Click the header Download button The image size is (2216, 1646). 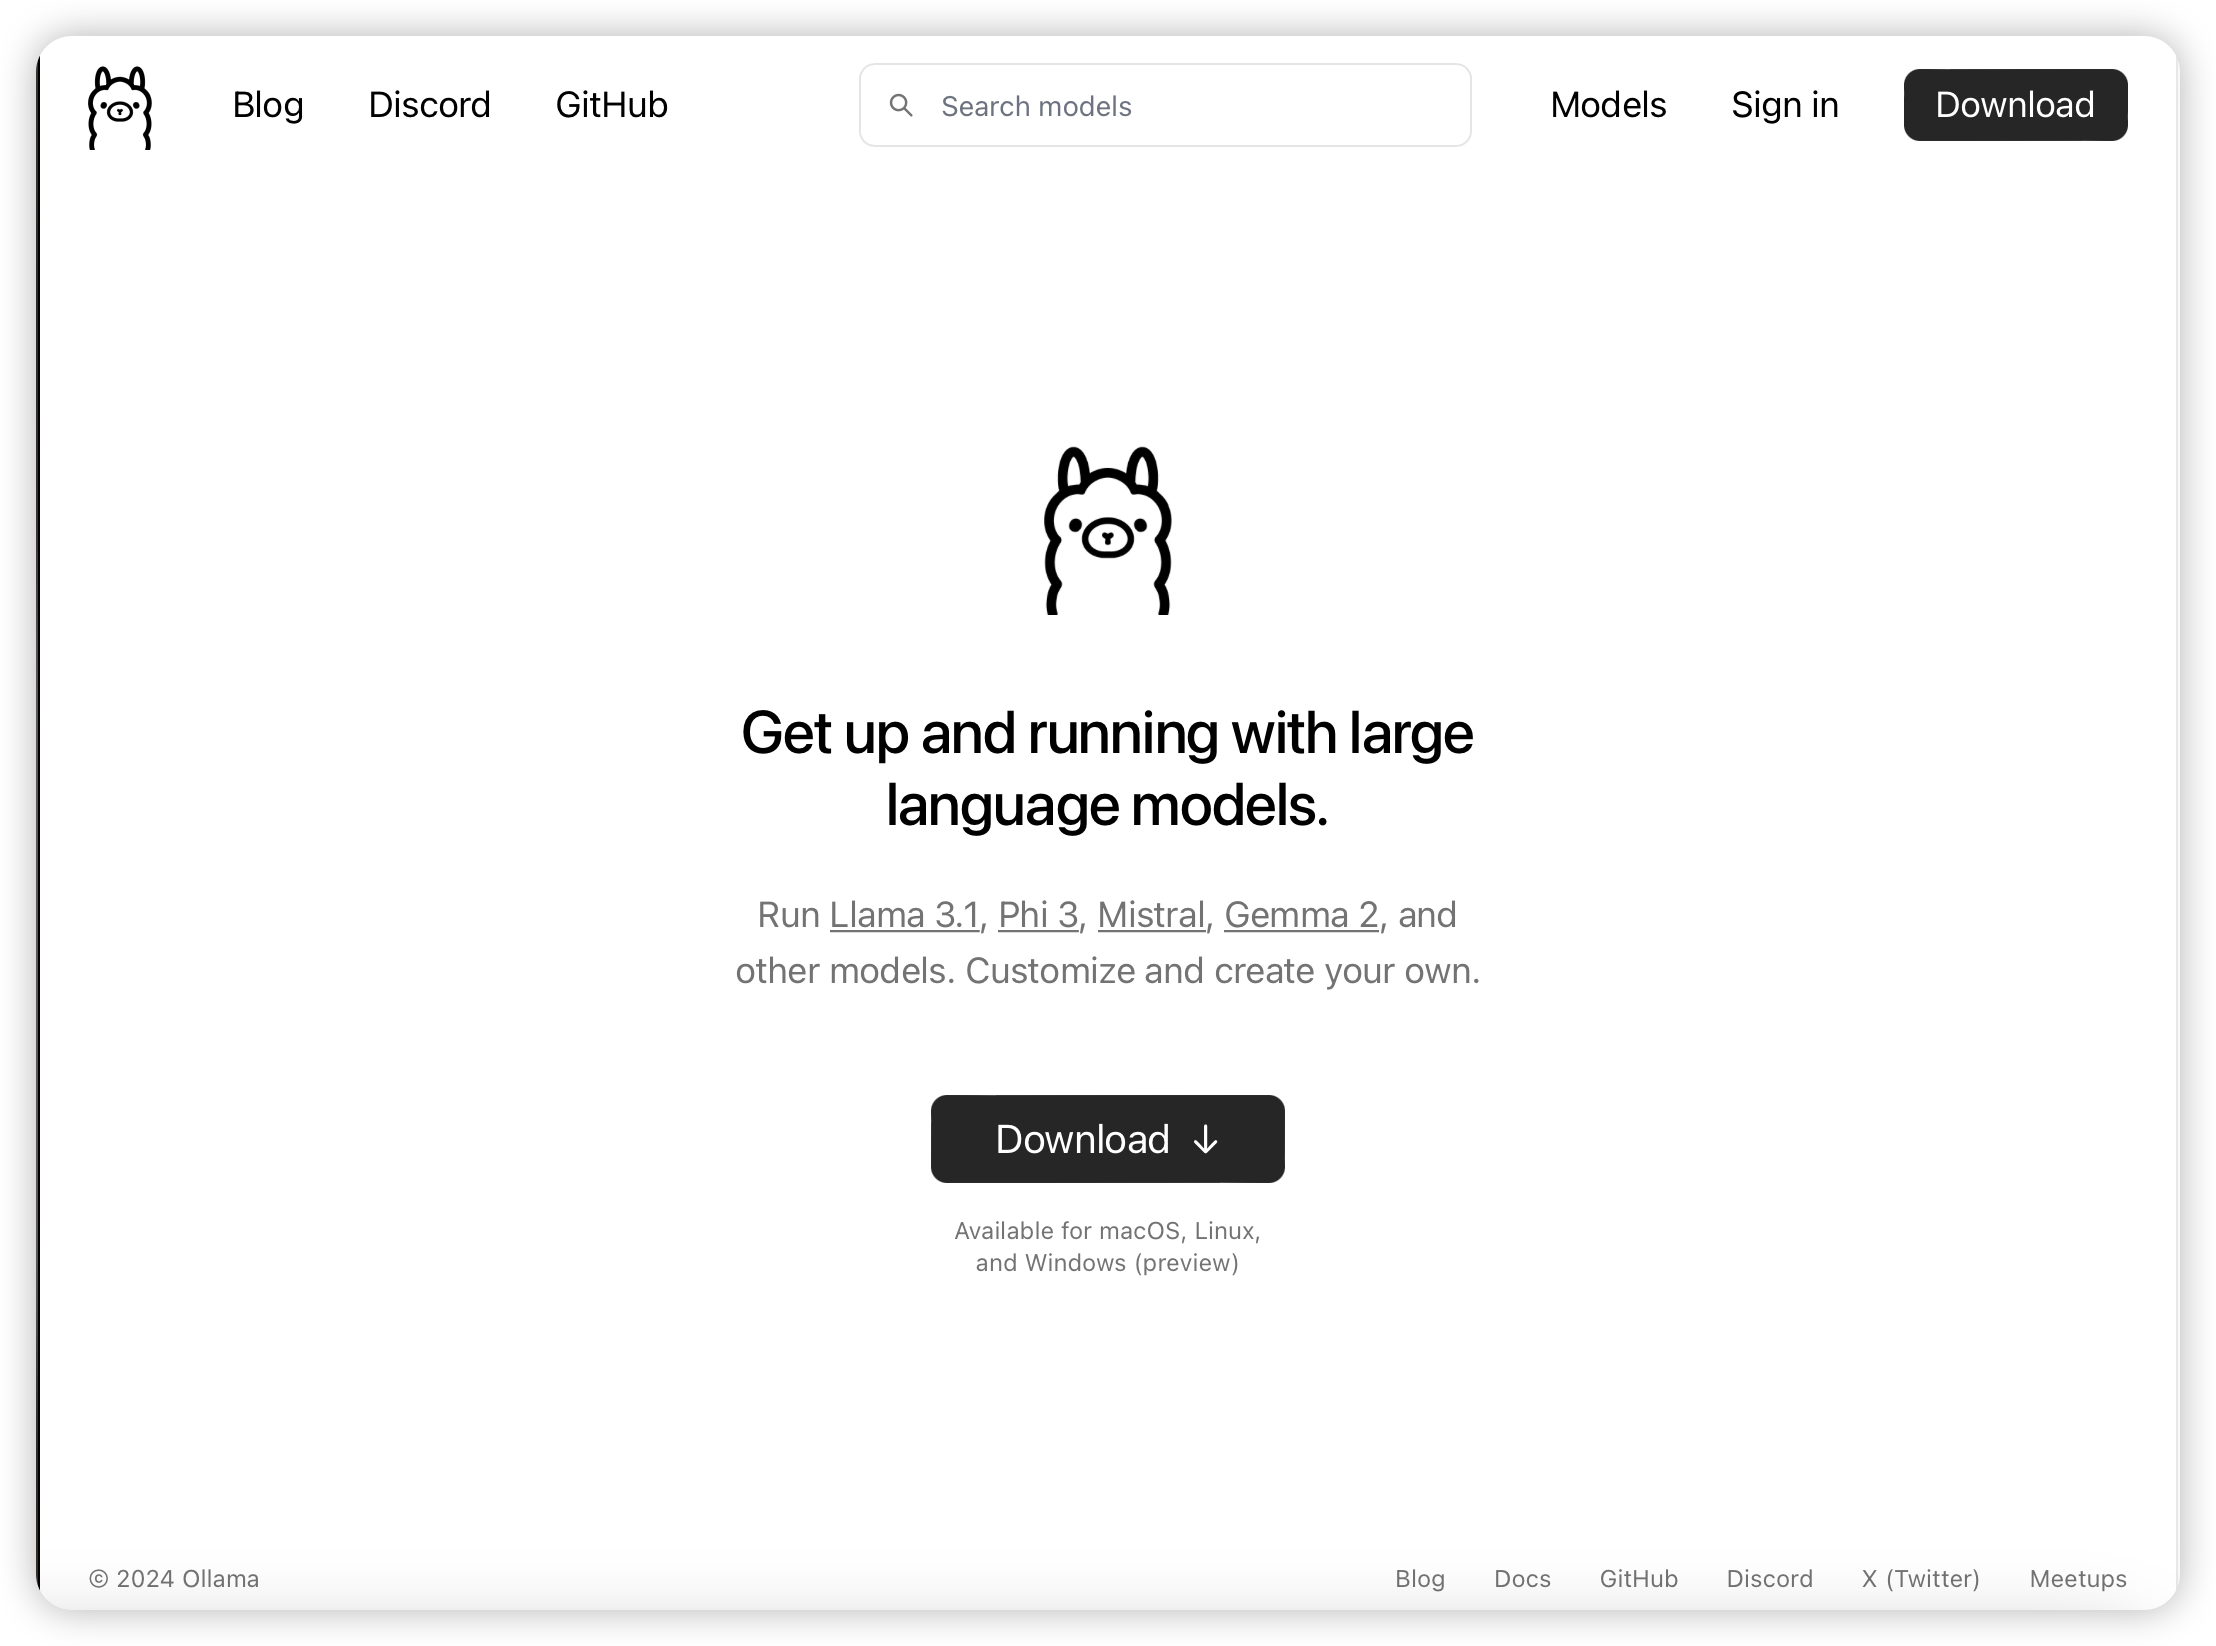click(x=2015, y=105)
